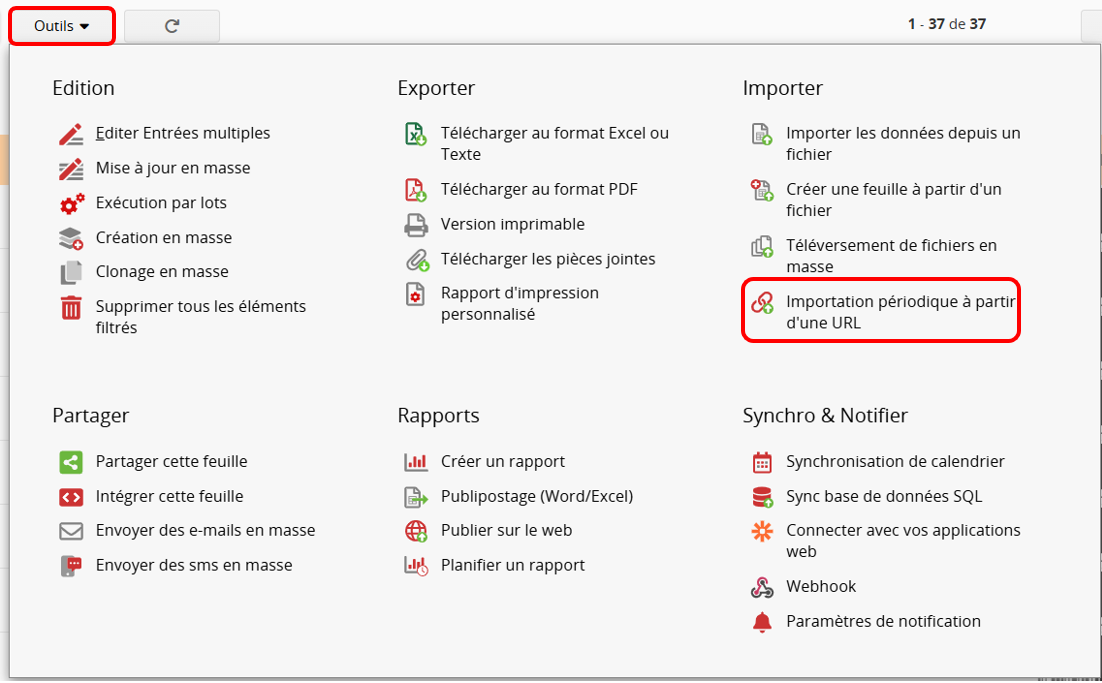Choose Mise à jour en masse
This screenshot has width=1102, height=683.
[173, 168]
